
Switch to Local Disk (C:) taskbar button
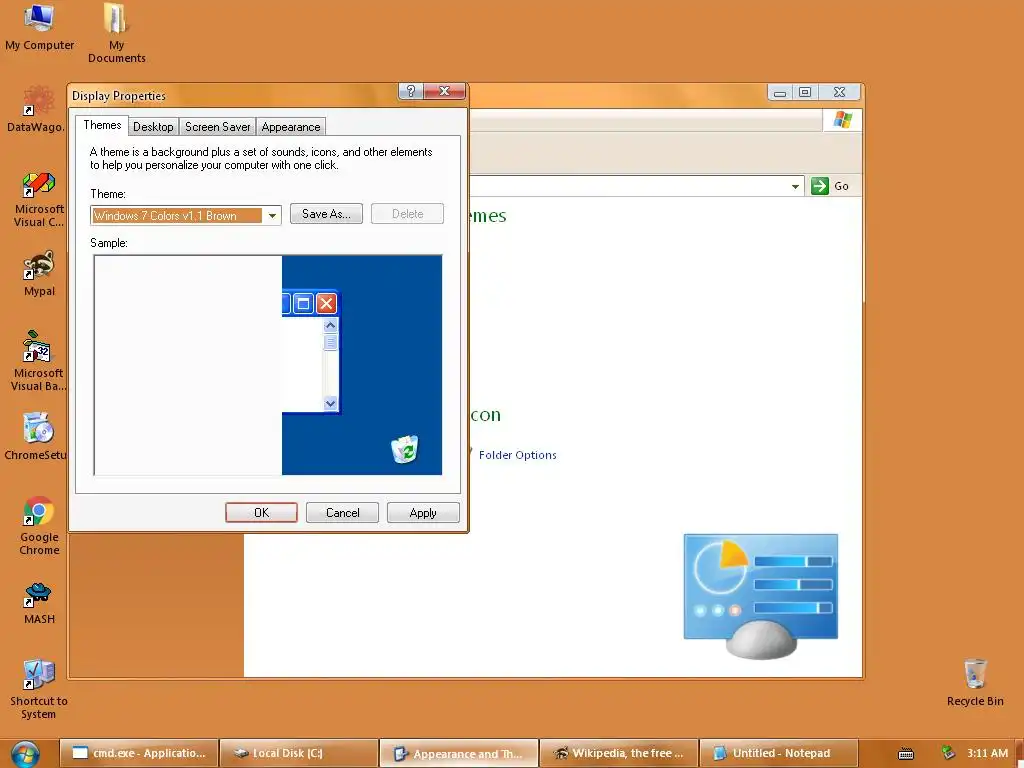299,753
